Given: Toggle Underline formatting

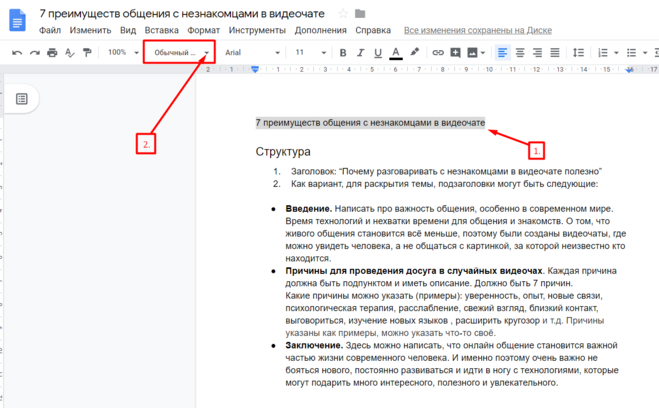Looking at the screenshot, I should tap(378, 52).
